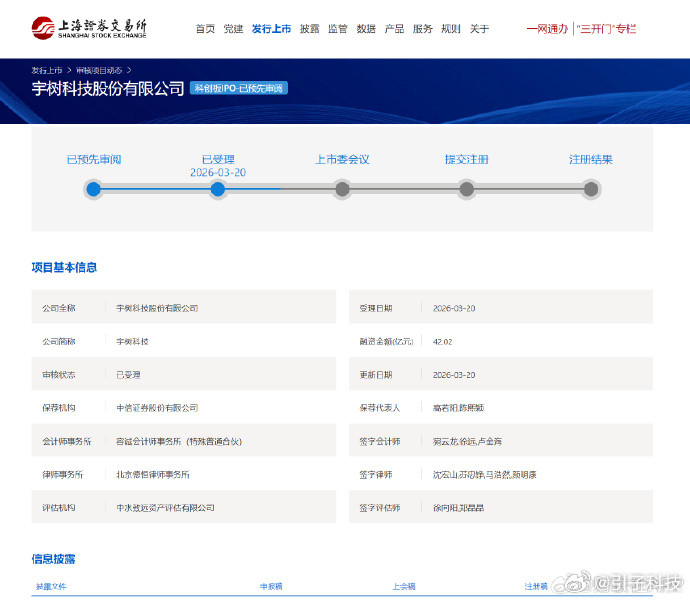This screenshot has width=690, height=601.
Task: Click the 融资金额(亿元) field label
Action: (386, 341)
